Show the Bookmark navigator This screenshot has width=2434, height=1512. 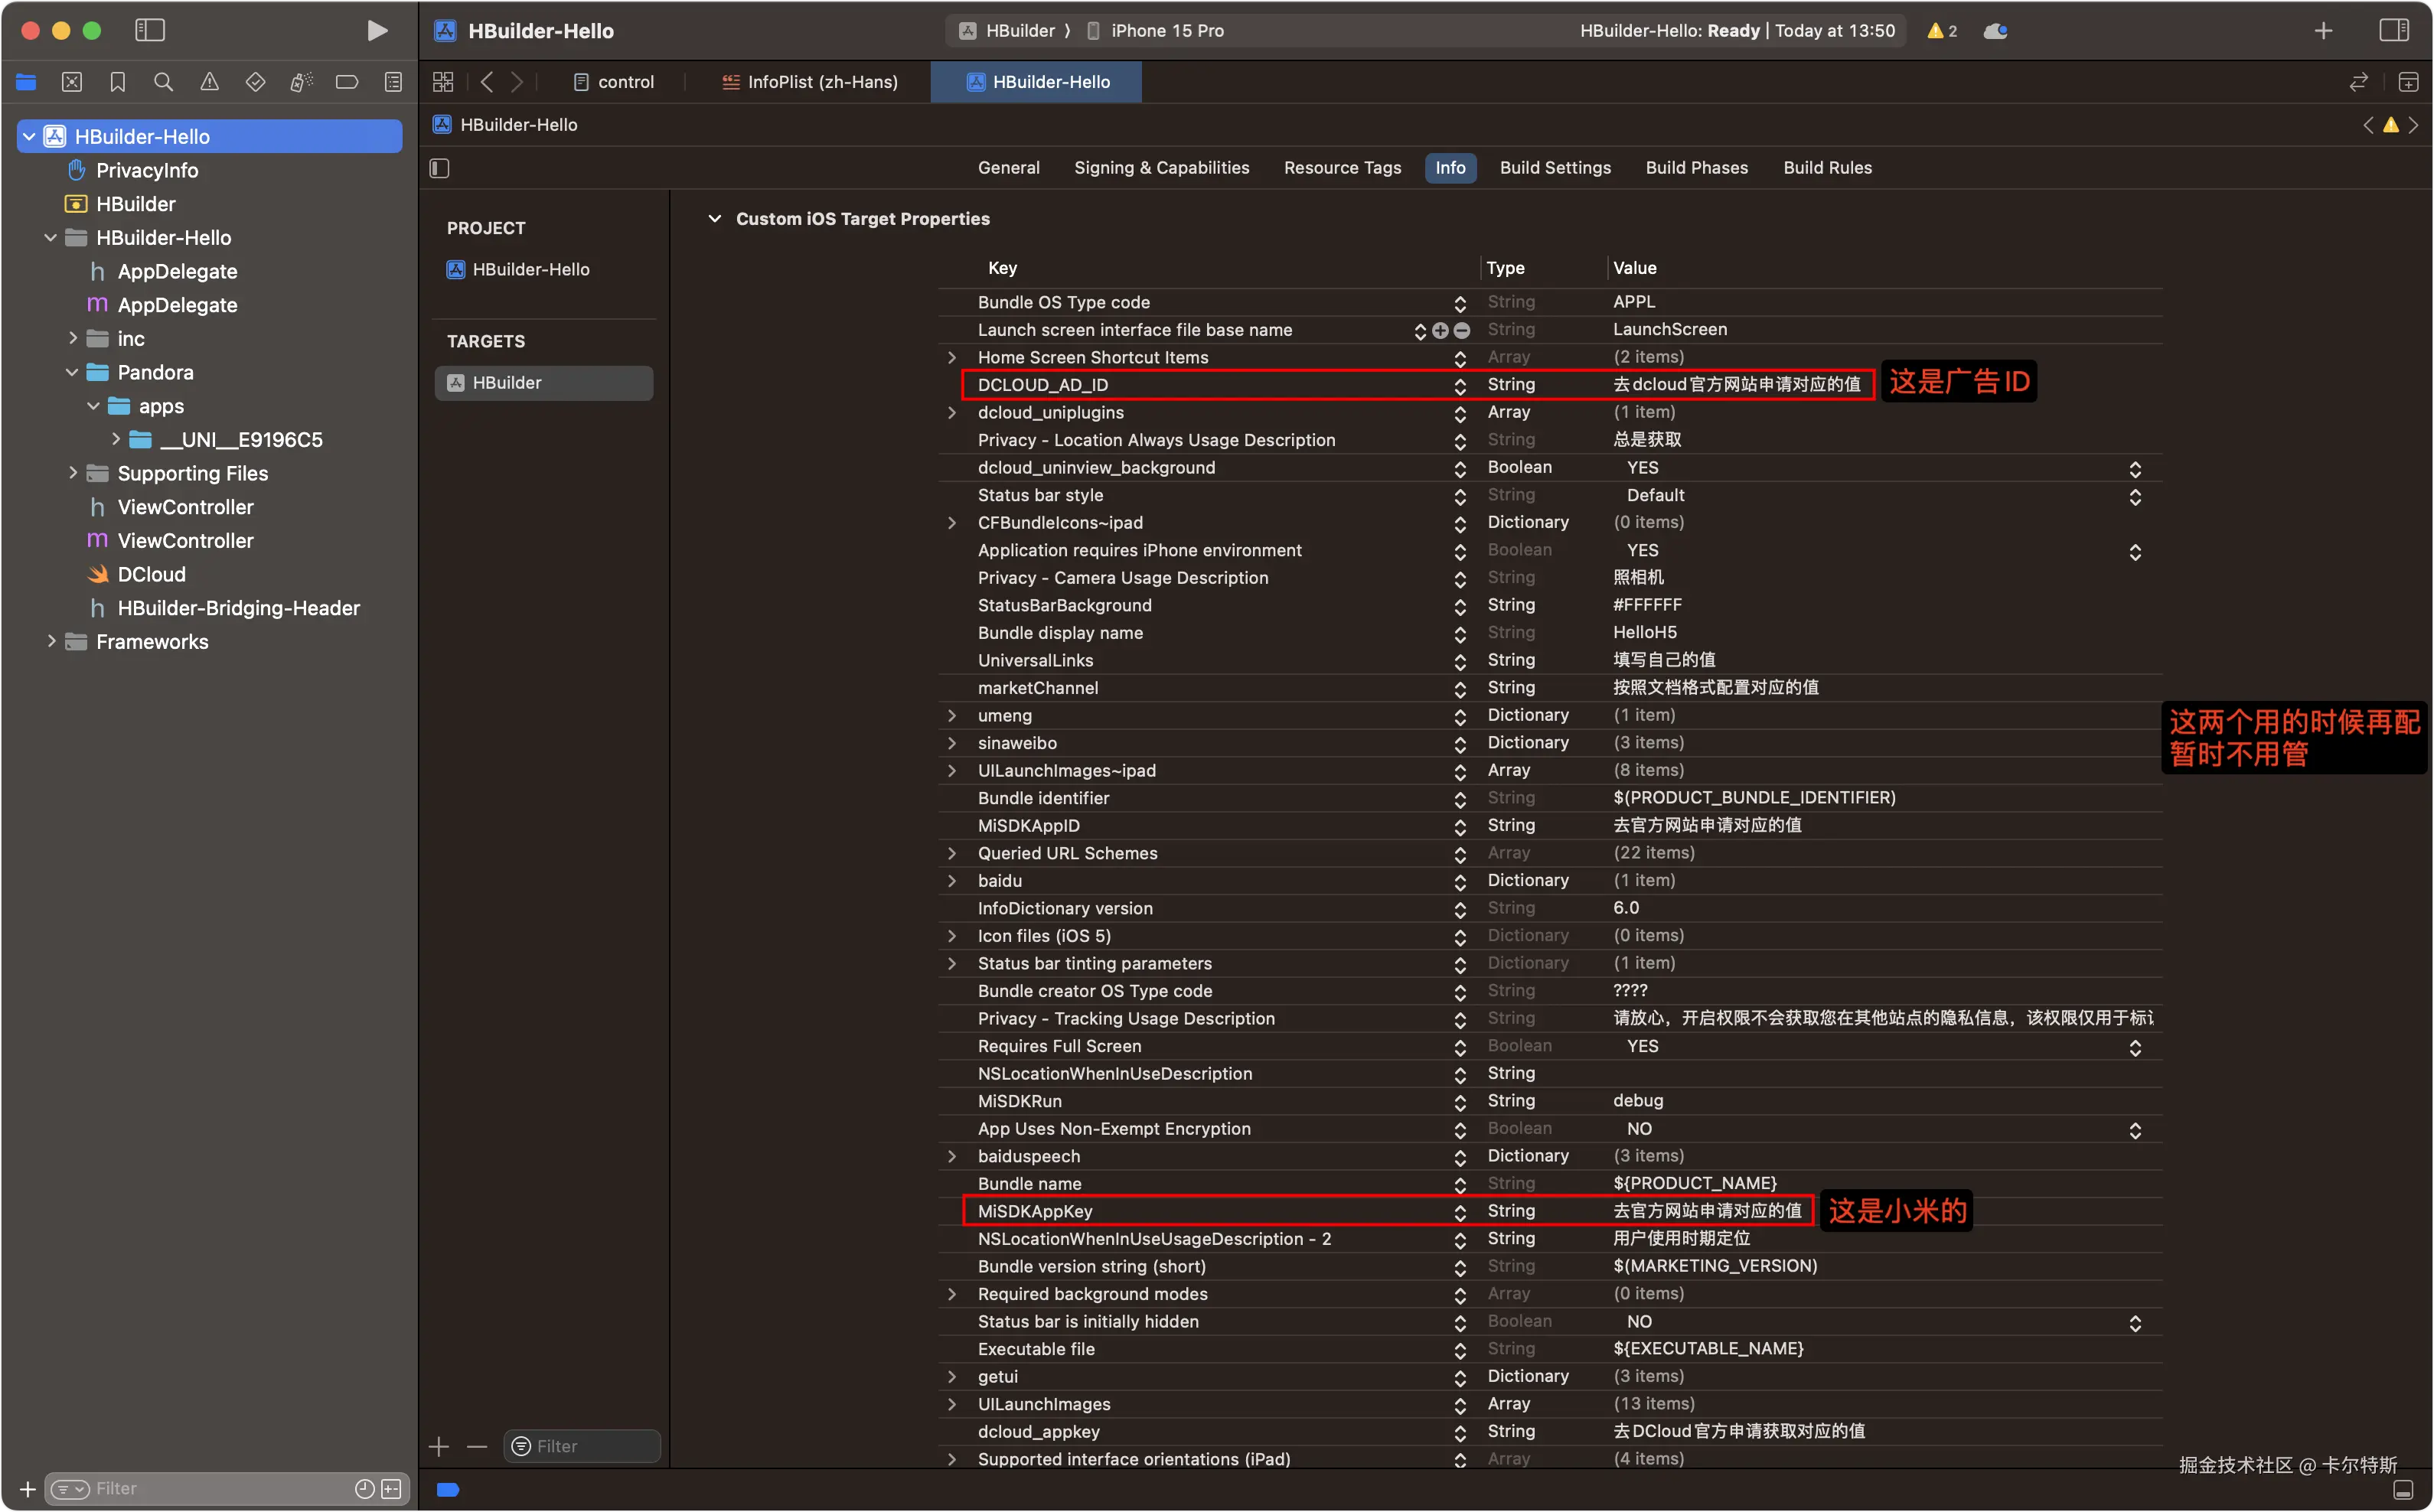[x=117, y=82]
